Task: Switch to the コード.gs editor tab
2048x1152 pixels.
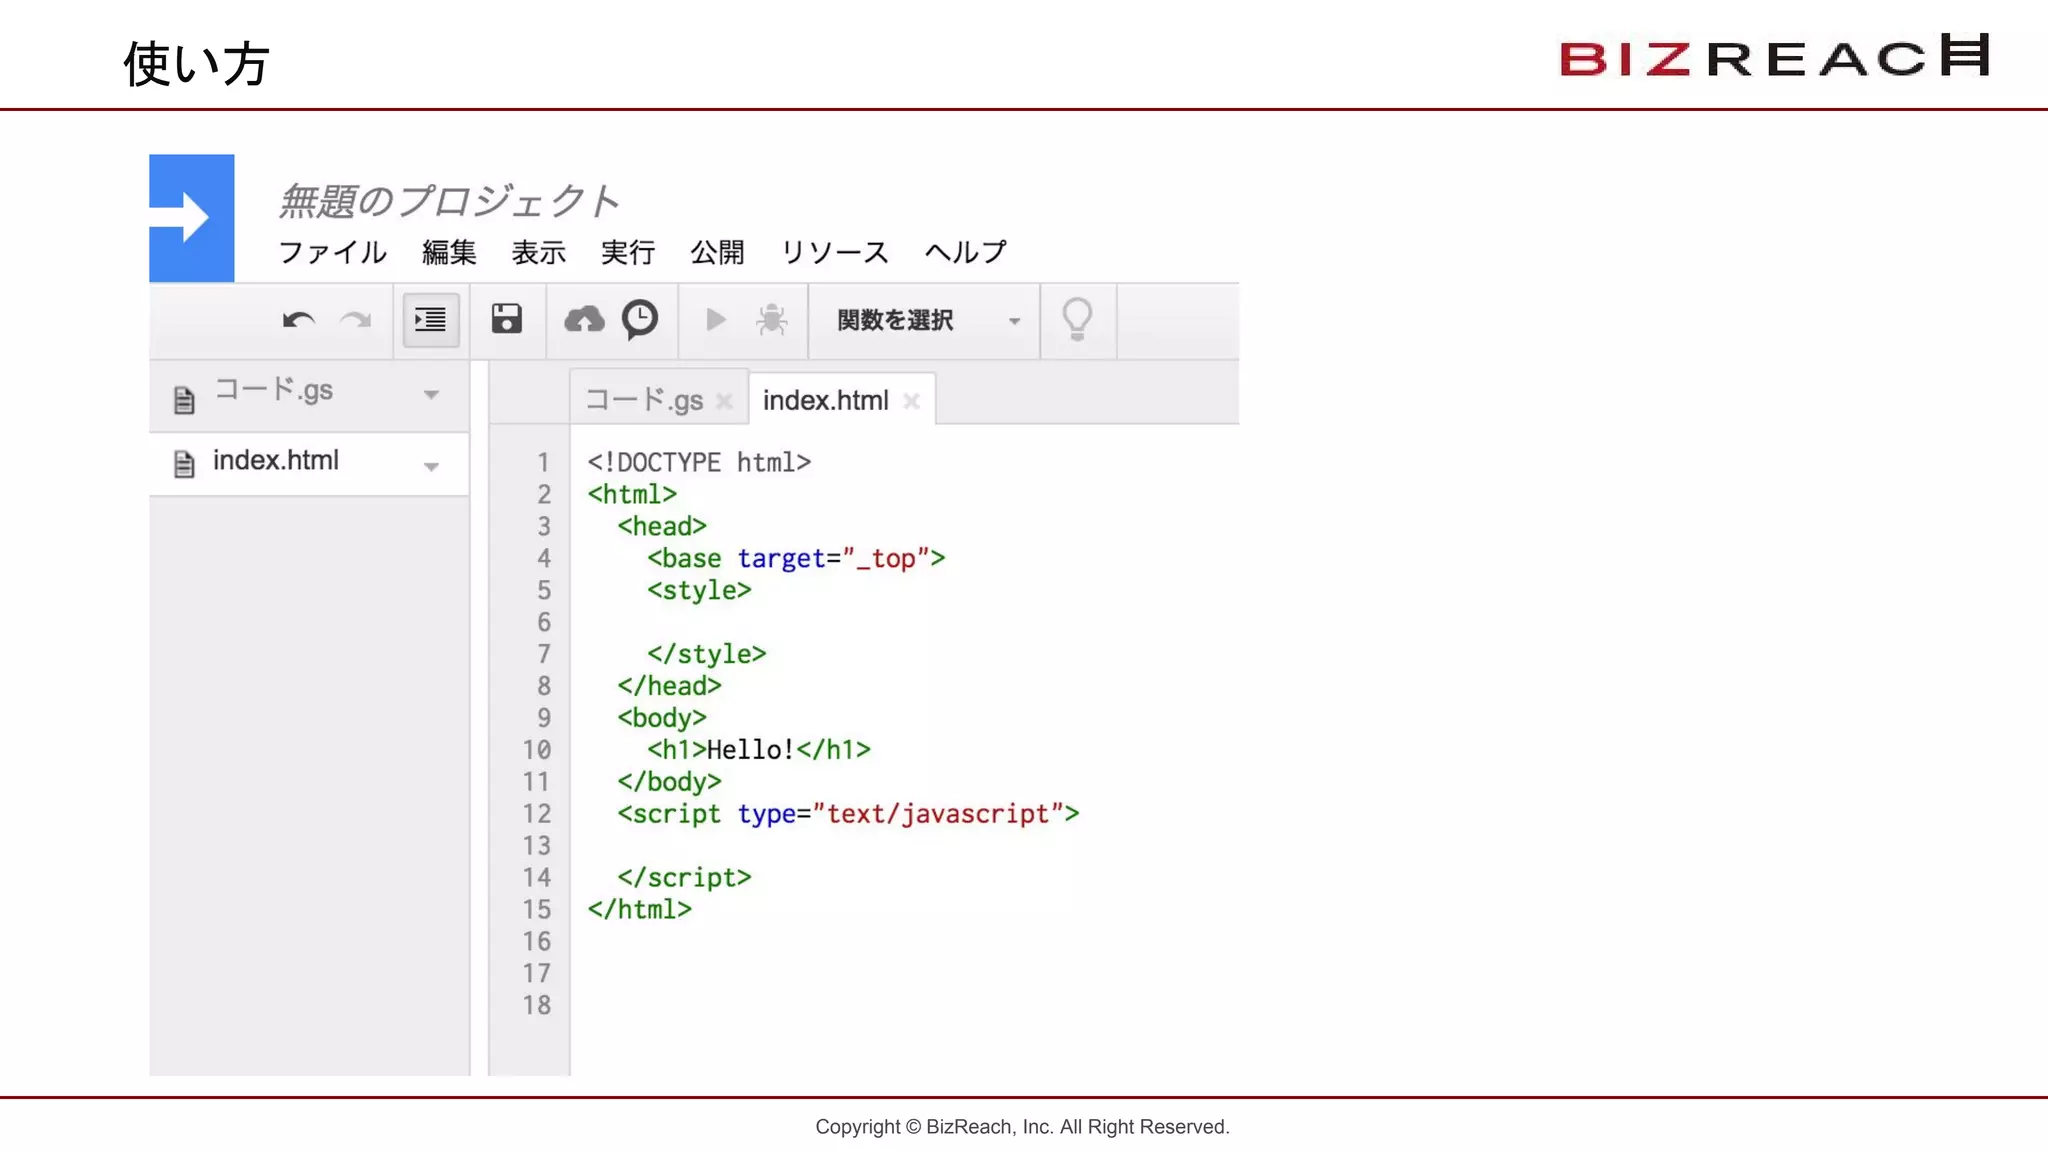Action: [644, 400]
